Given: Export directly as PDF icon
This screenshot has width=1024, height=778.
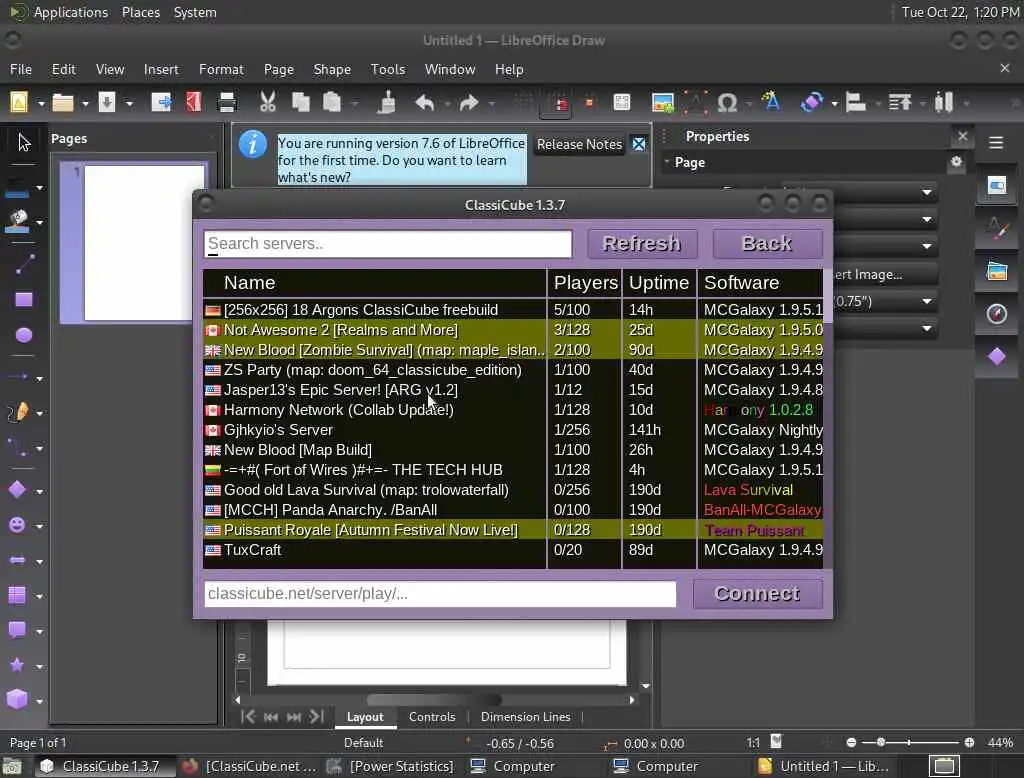Looking at the screenshot, I should pyautogui.click(x=193, y=103).
